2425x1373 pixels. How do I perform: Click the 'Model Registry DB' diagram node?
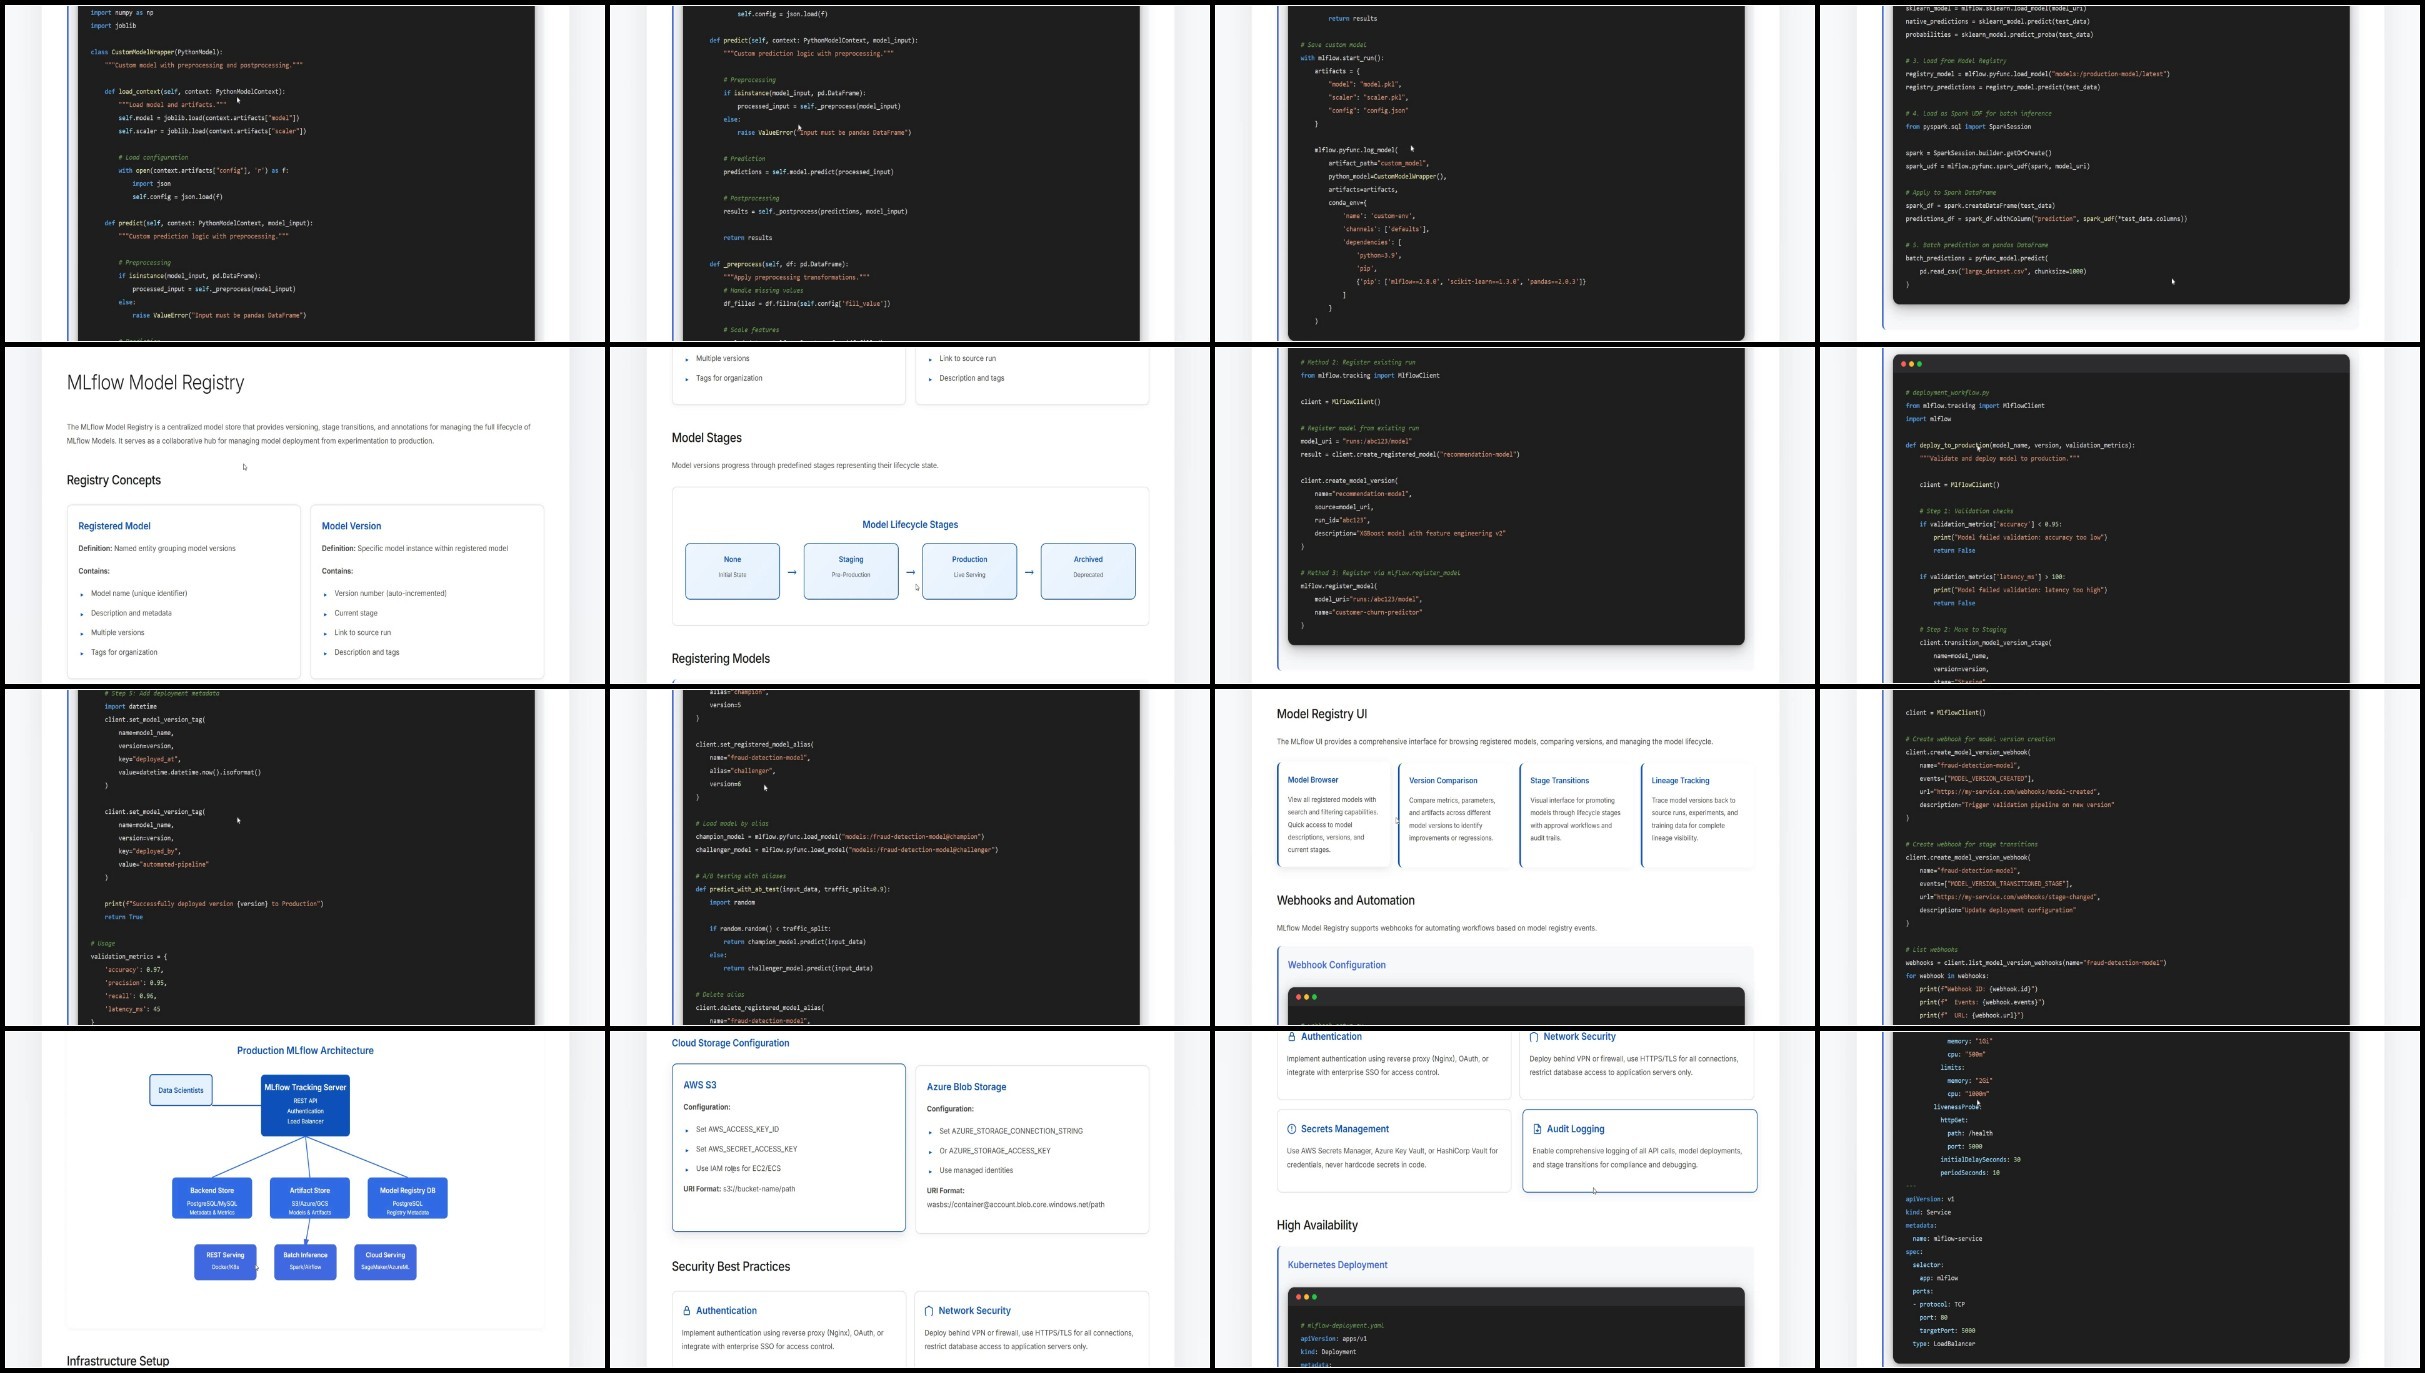(x=408, y=1198)
